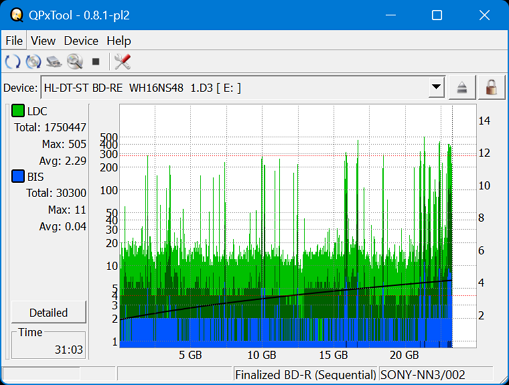Click the LDC Avg: 2.29 value
This screenshot has width=509, height=385.
tap(63, 161)
